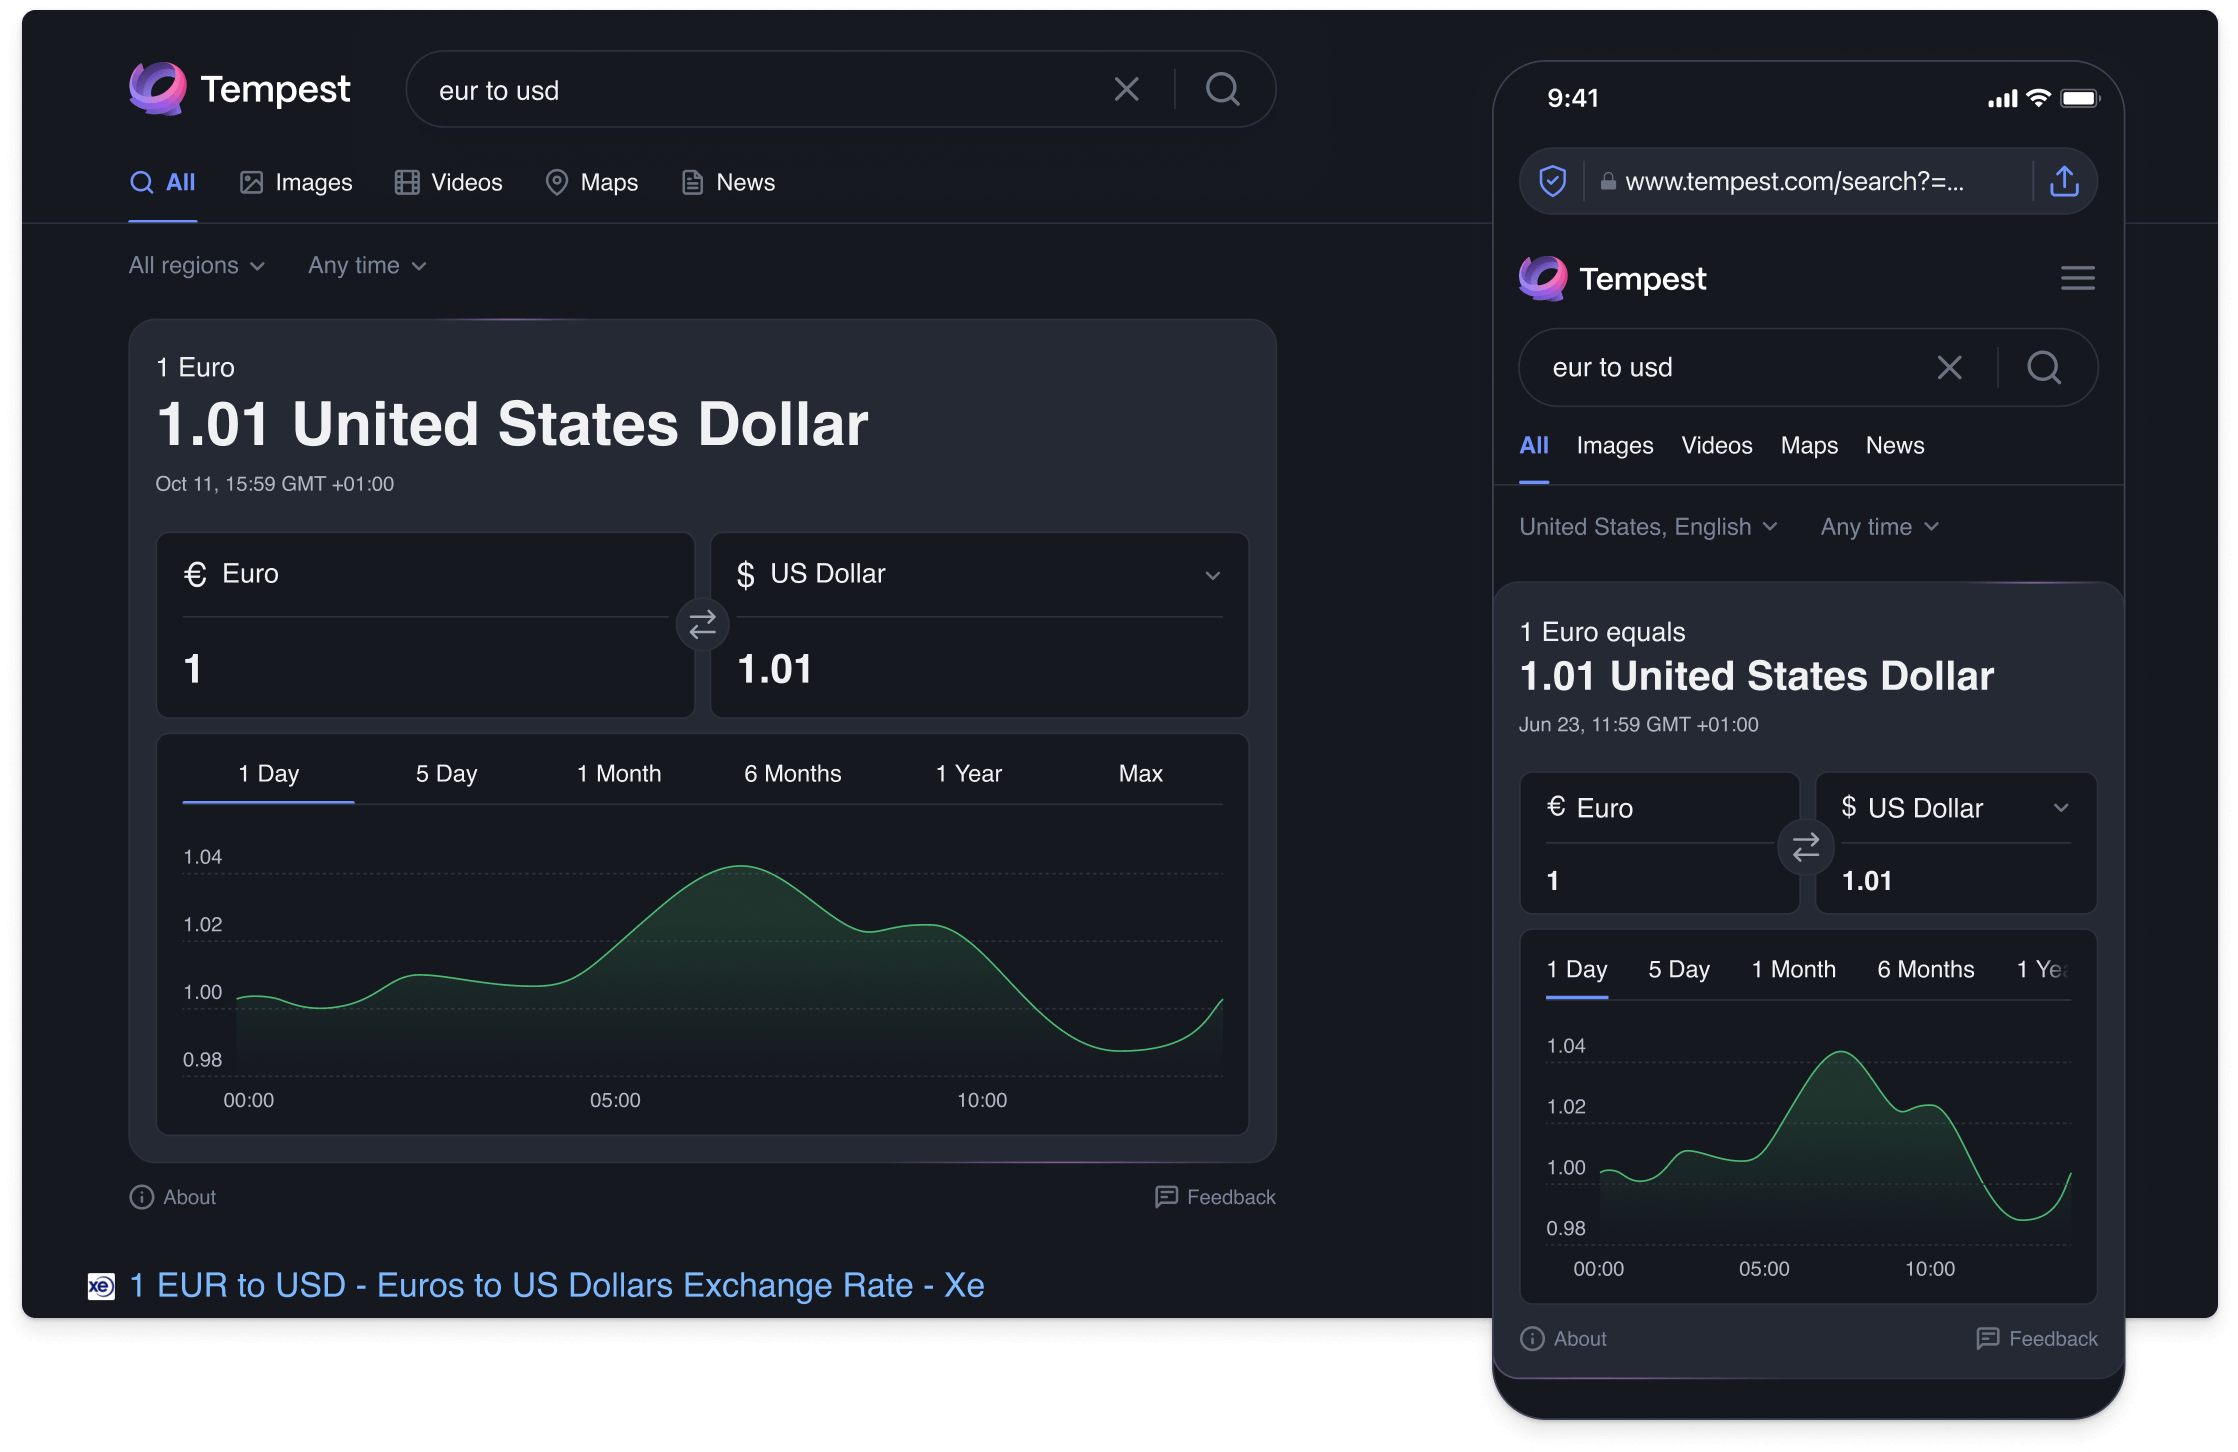Select the All tab in desktop view
The image size is (2238, 1452).
[x=163, y=183]
